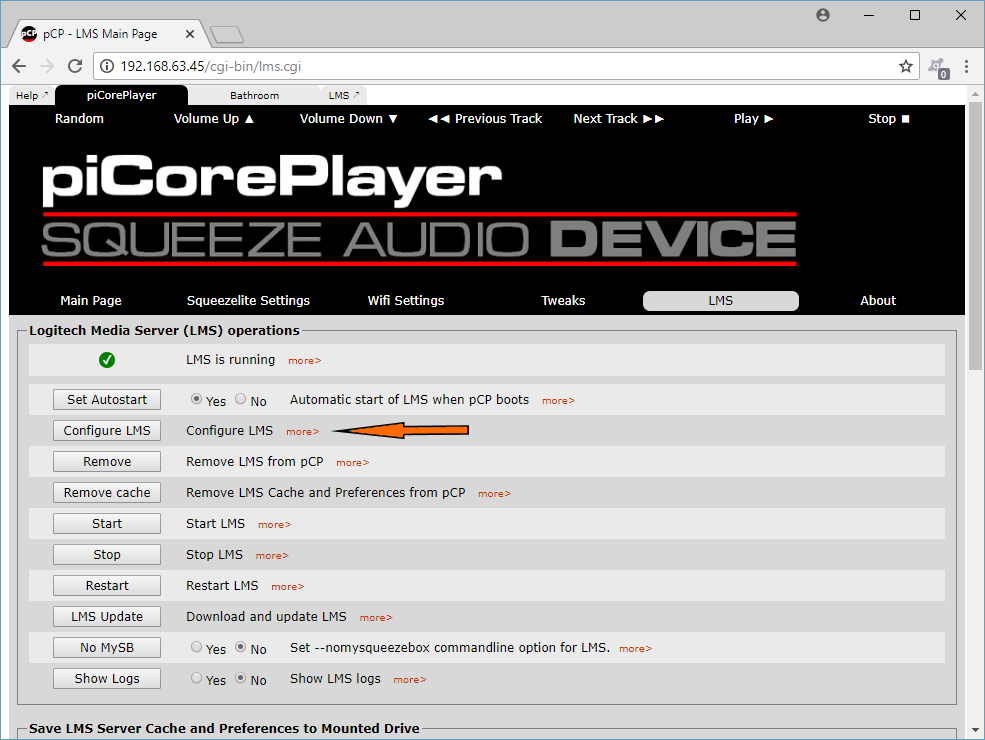Click the vertical scrollbar thumb
985x740 pixels.
(975, 236)
